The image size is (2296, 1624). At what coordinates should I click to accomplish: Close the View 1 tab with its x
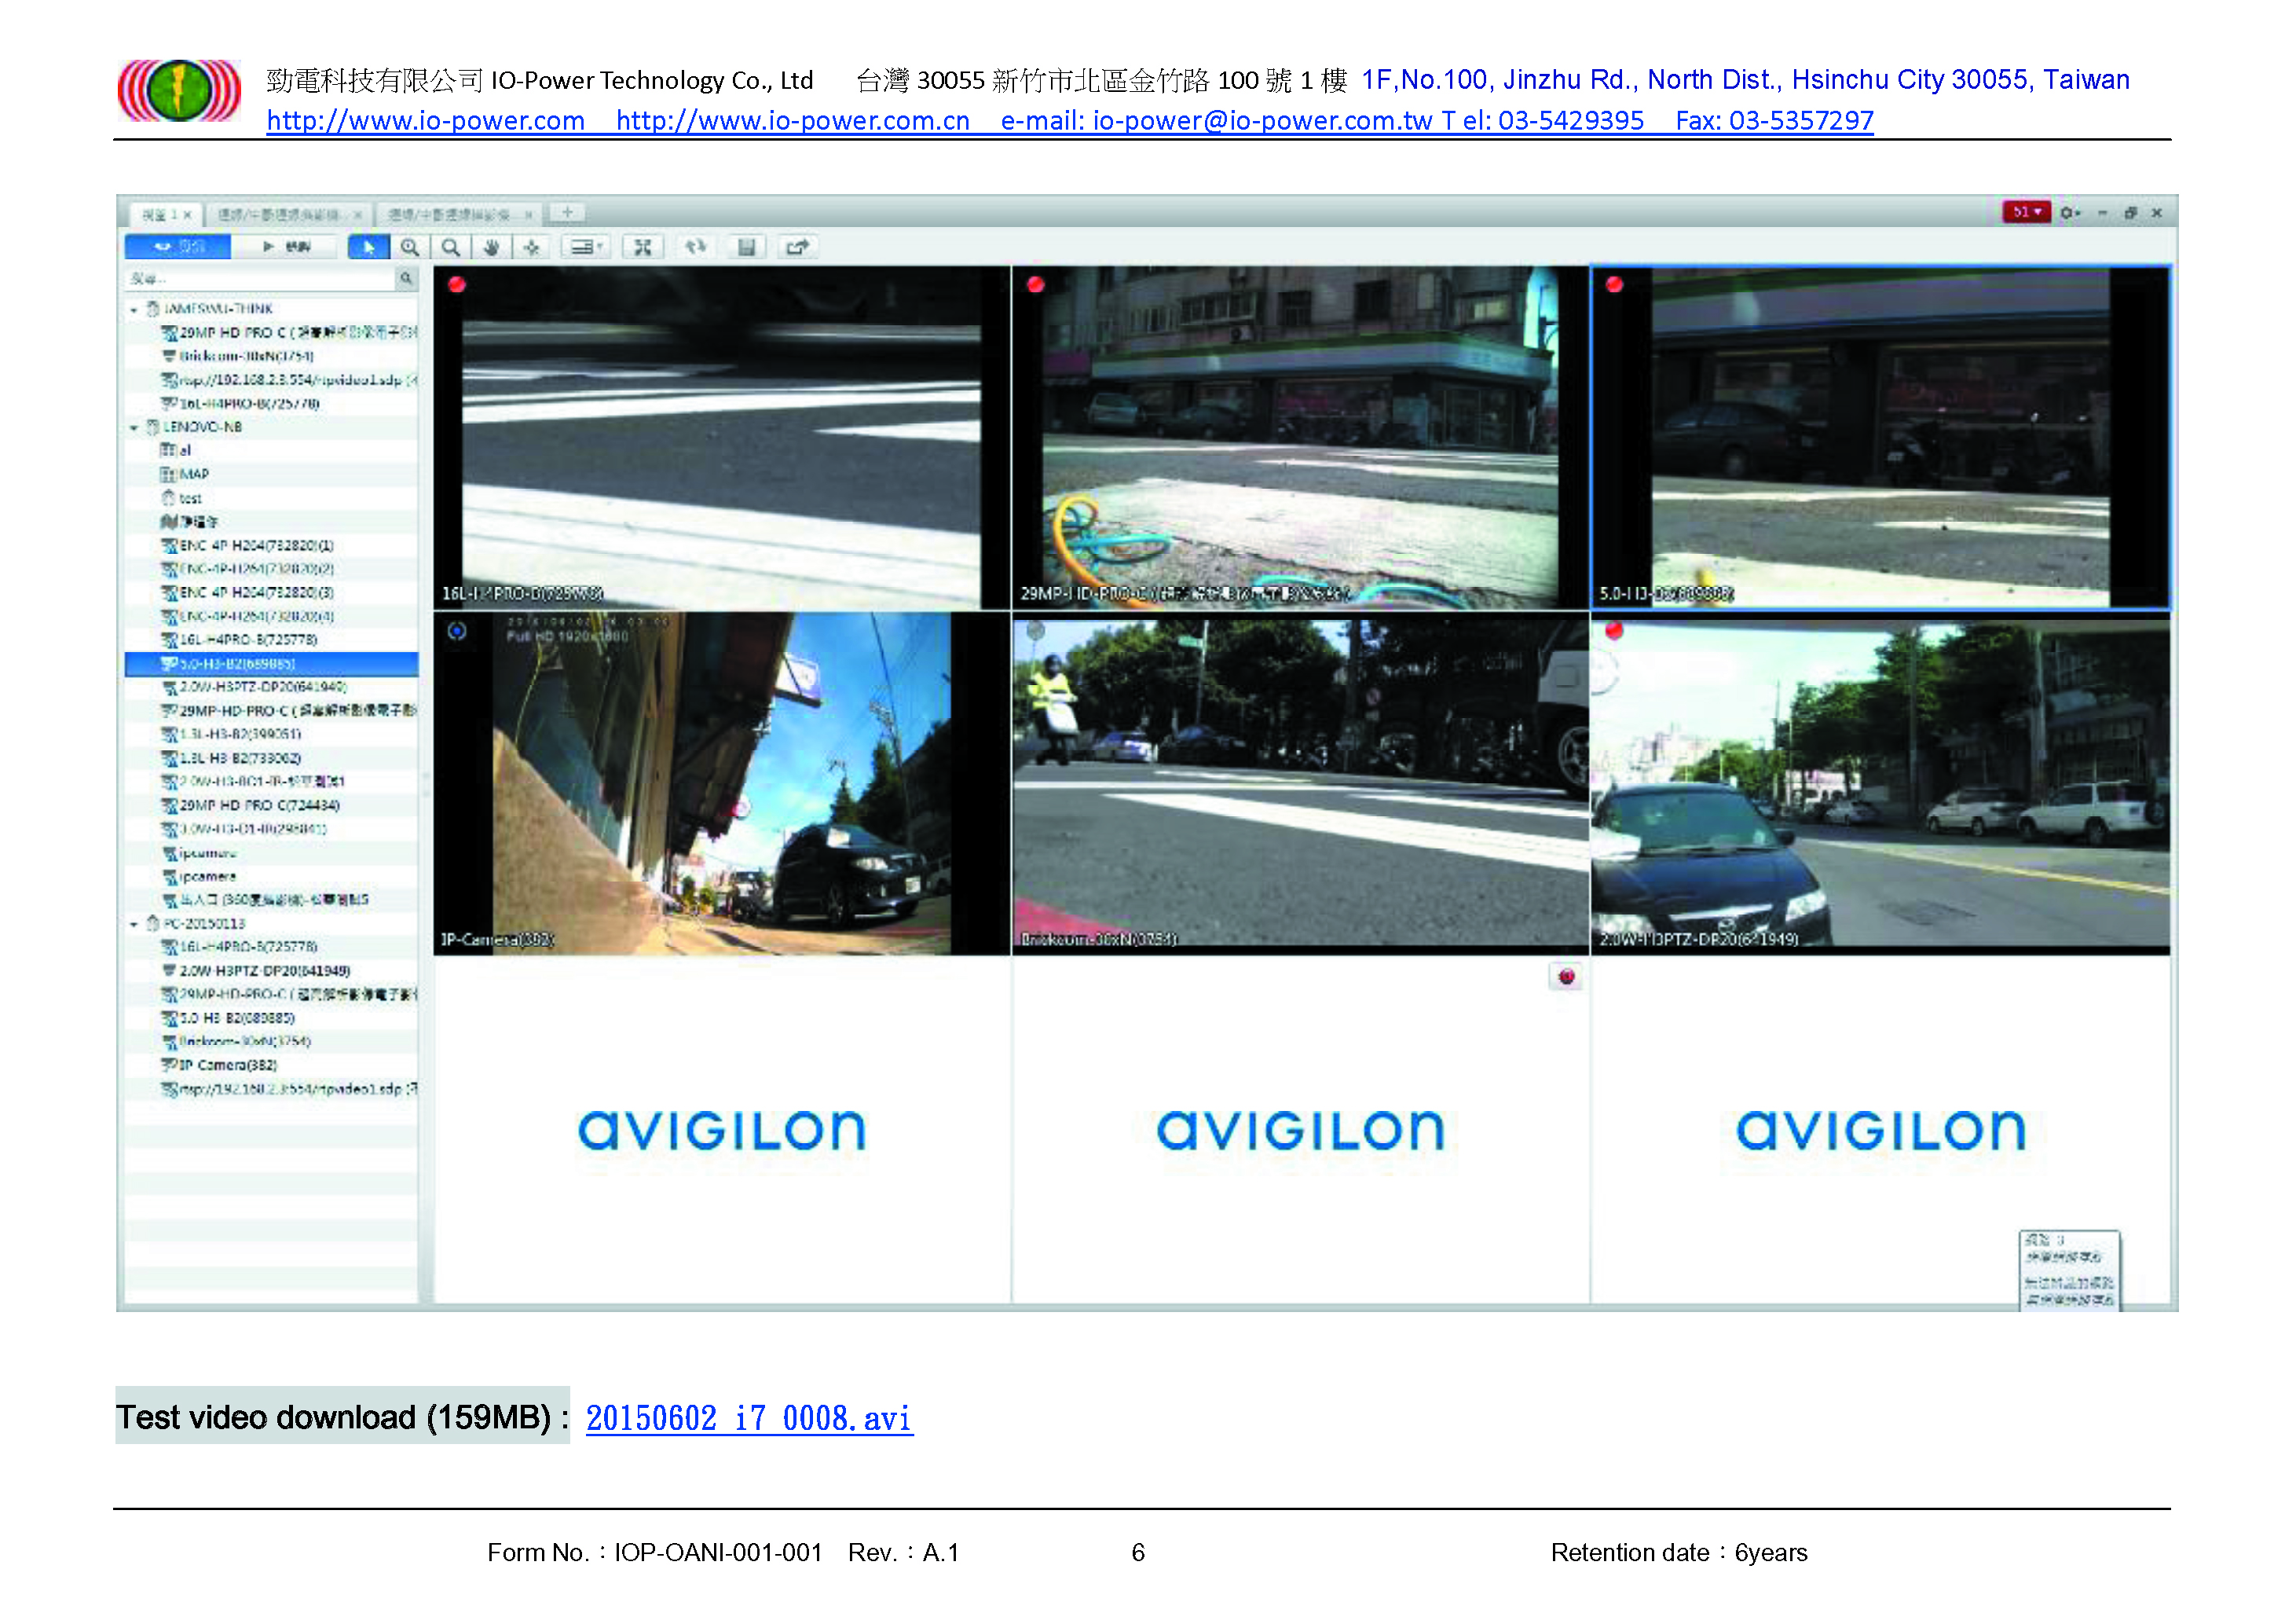coord(188,214)
